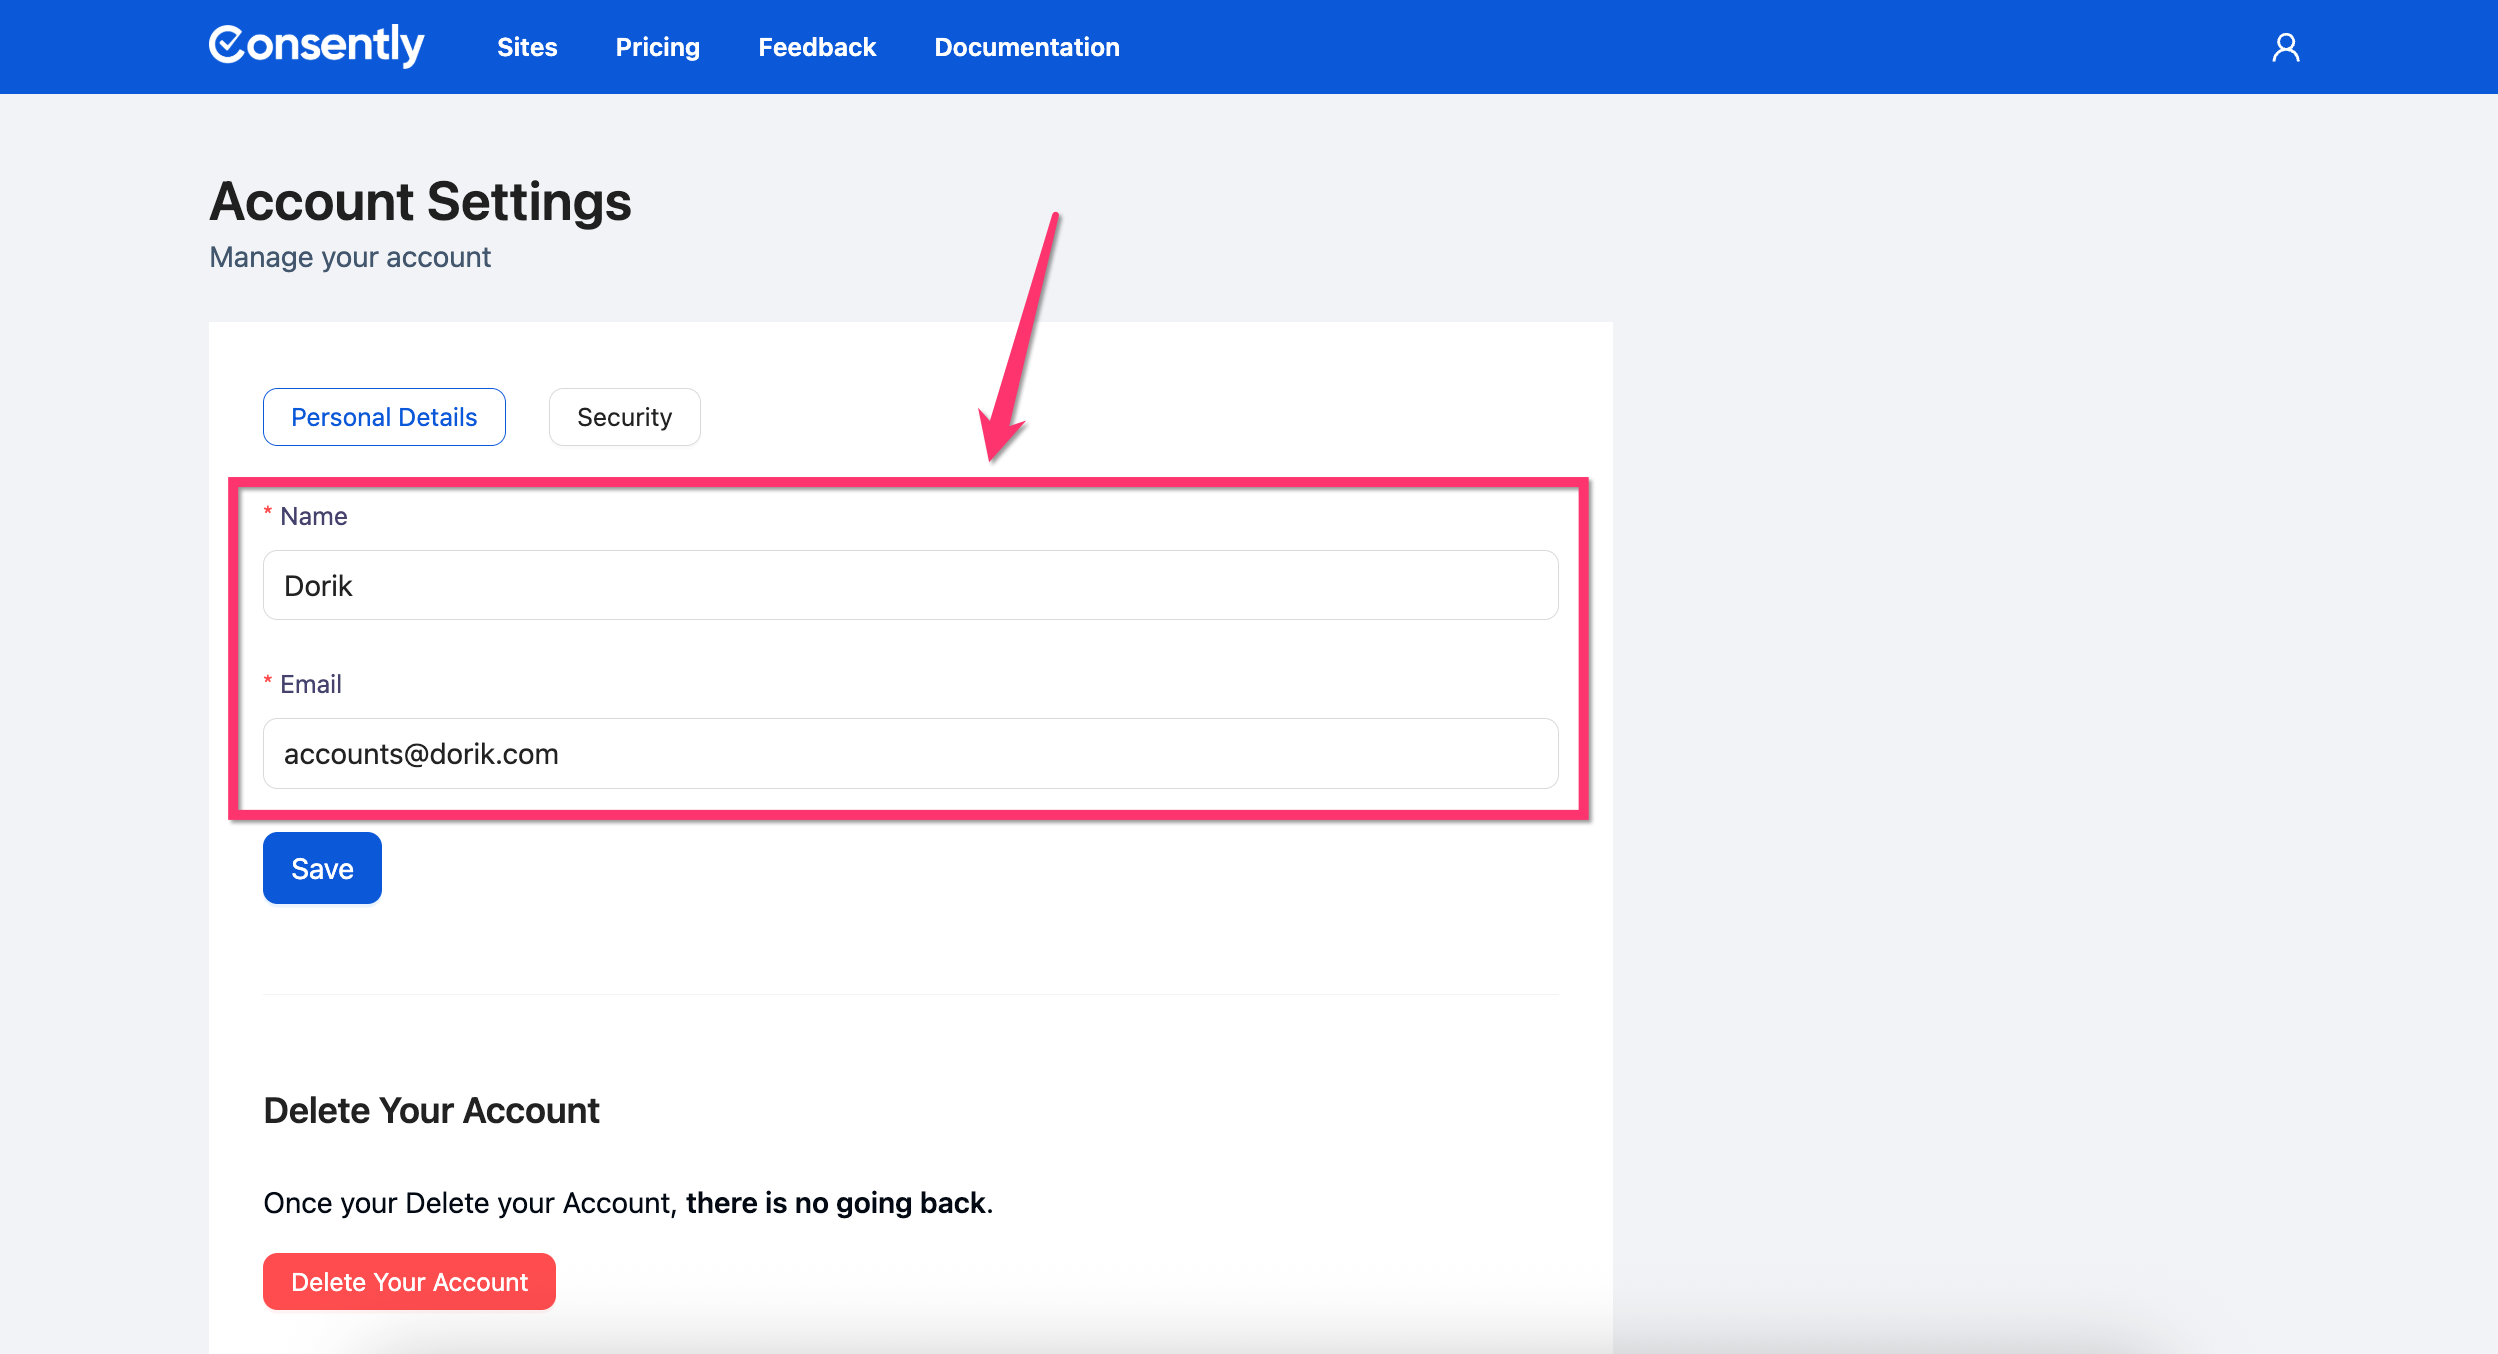Click the Account Settings heading
Image resolution: width=2498 pixels, height=1354 pixels.
click(420, 201)
